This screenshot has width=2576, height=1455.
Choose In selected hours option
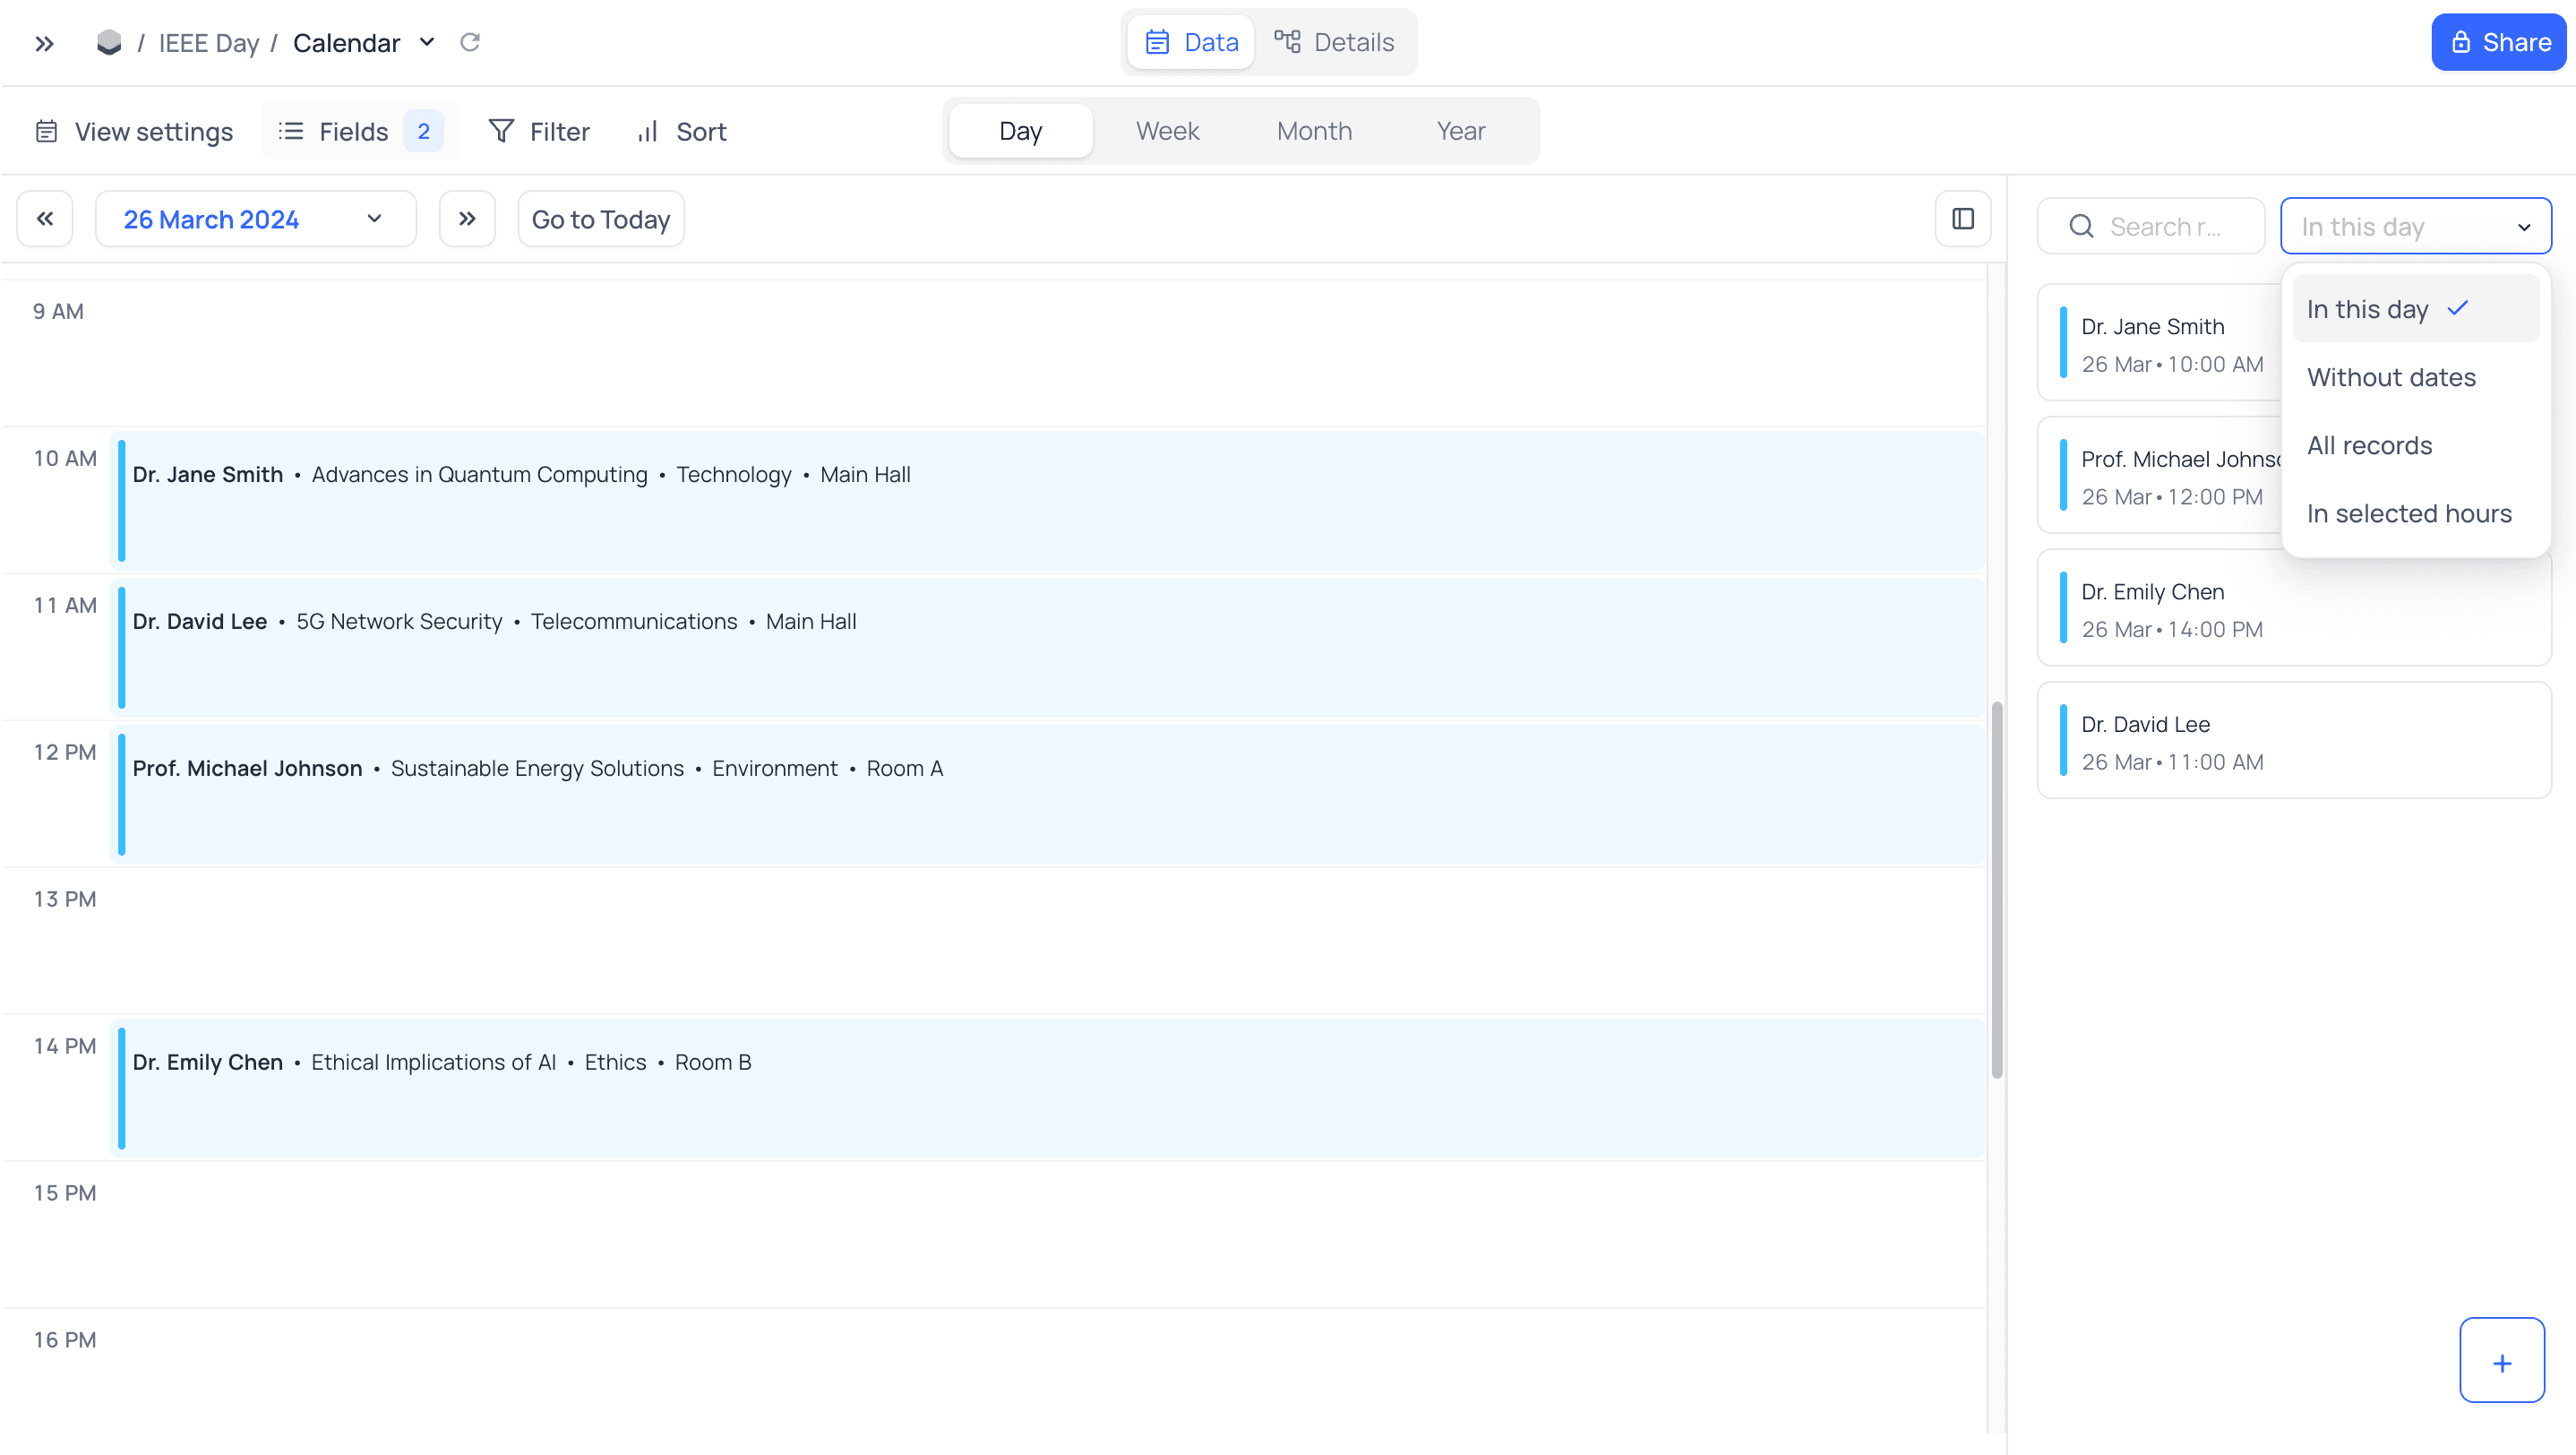[2409, 513]
